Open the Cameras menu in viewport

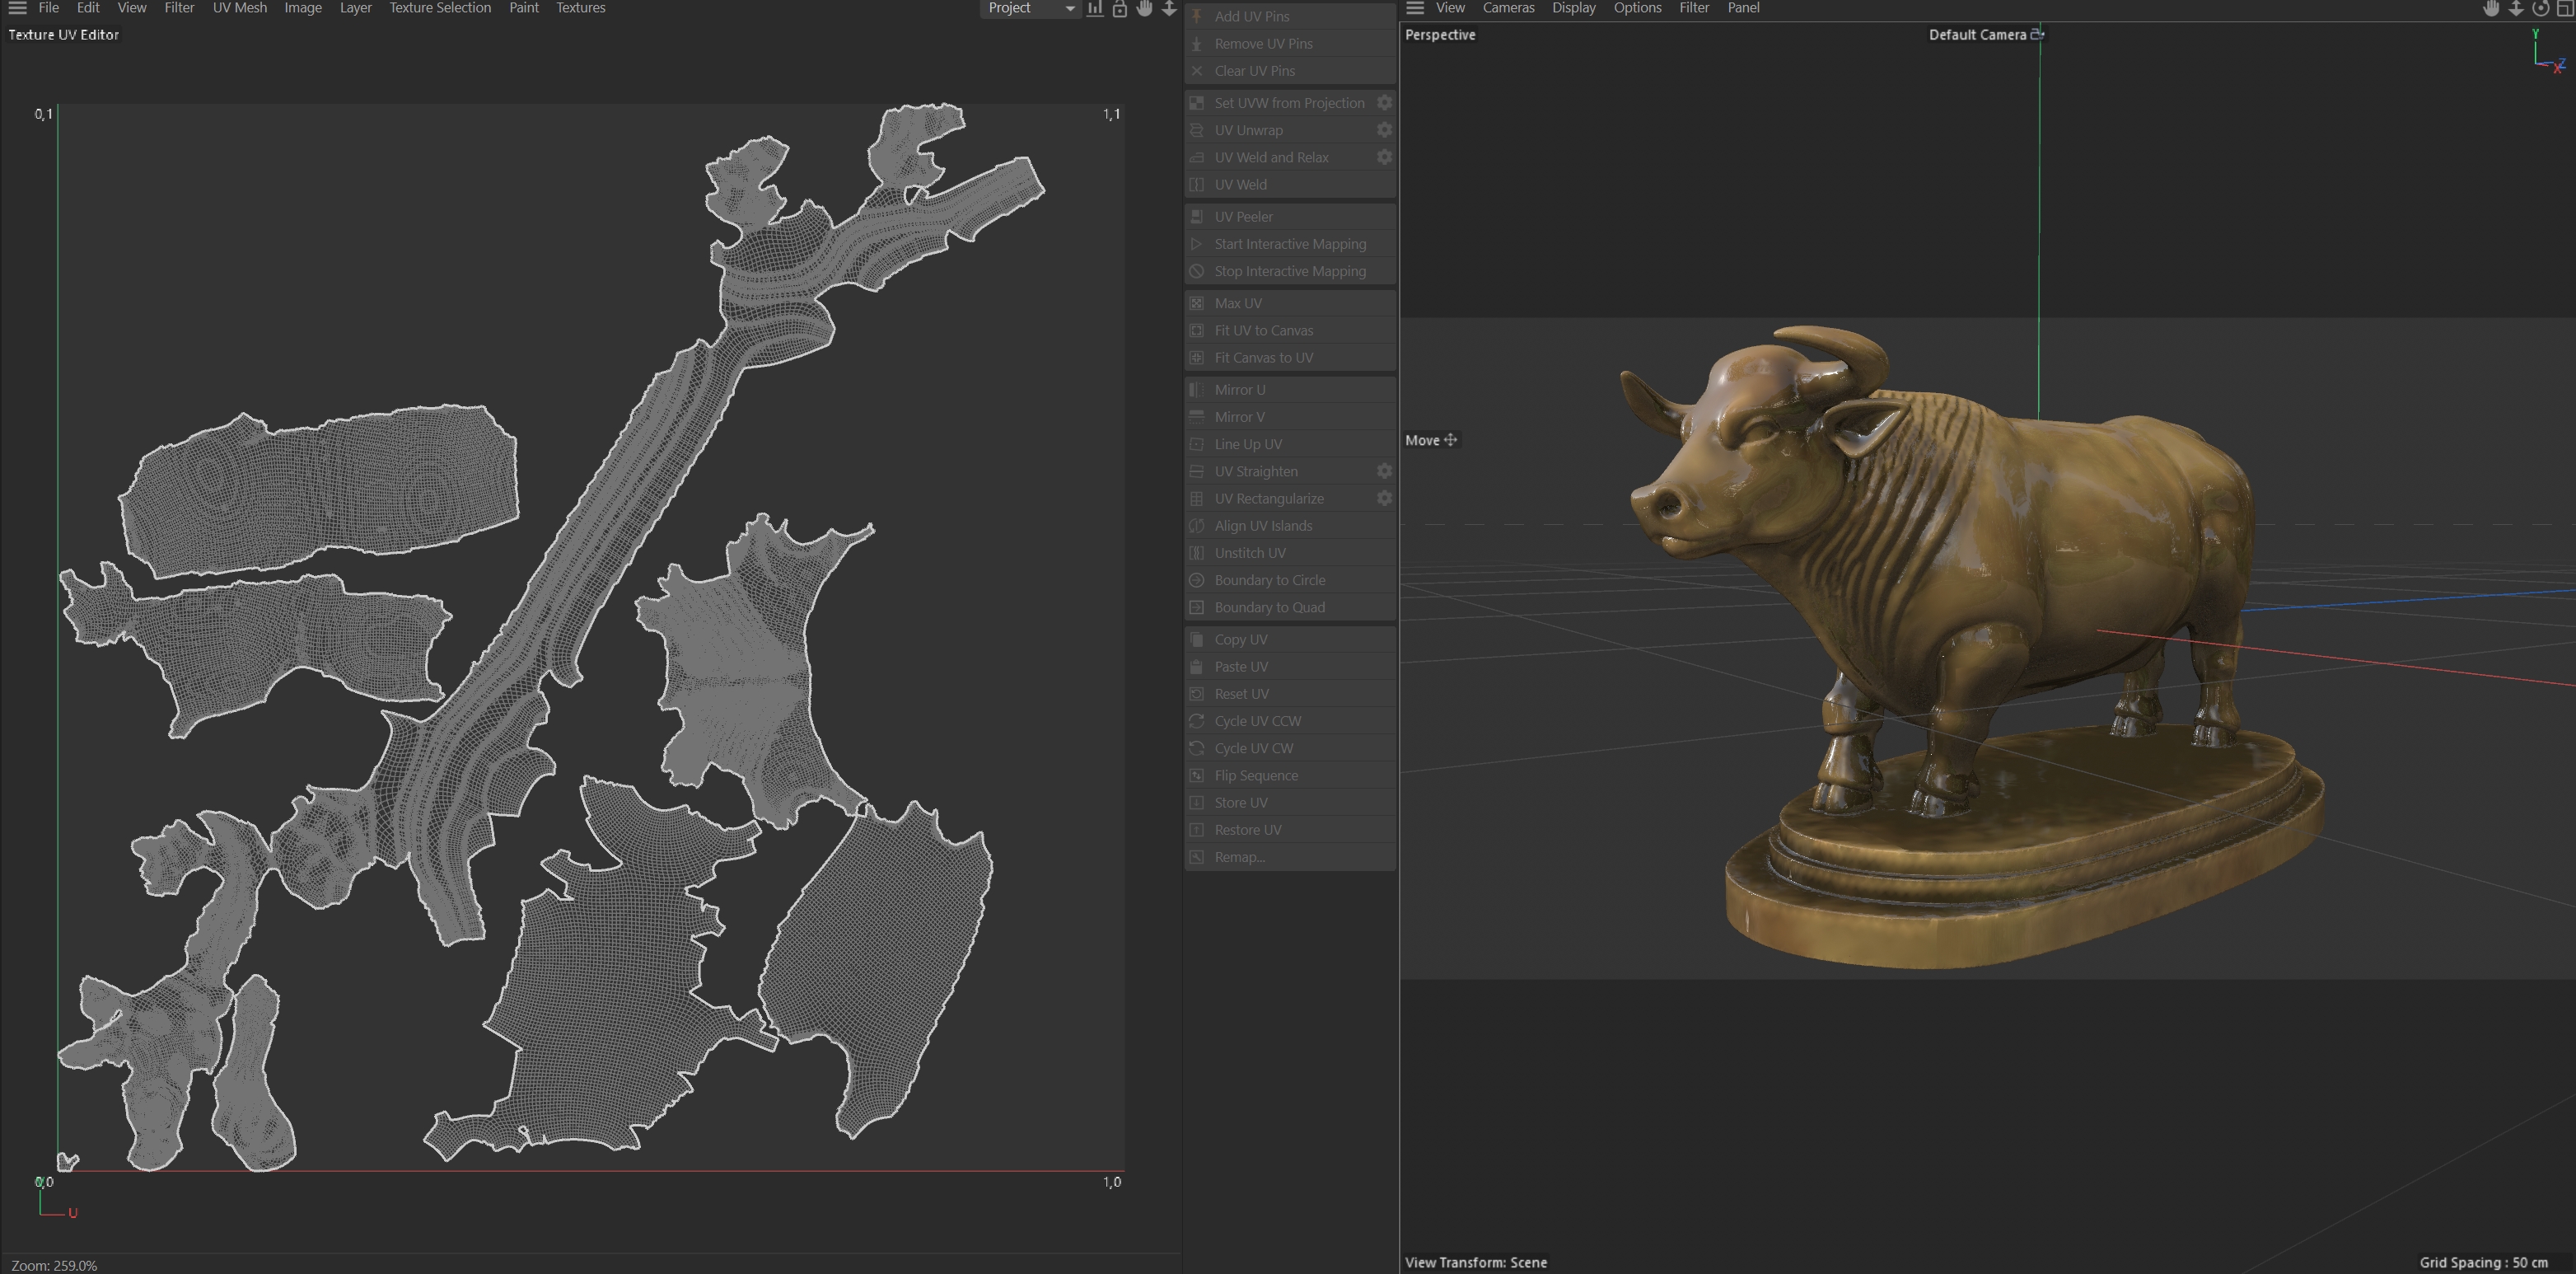coord(1508,8)
